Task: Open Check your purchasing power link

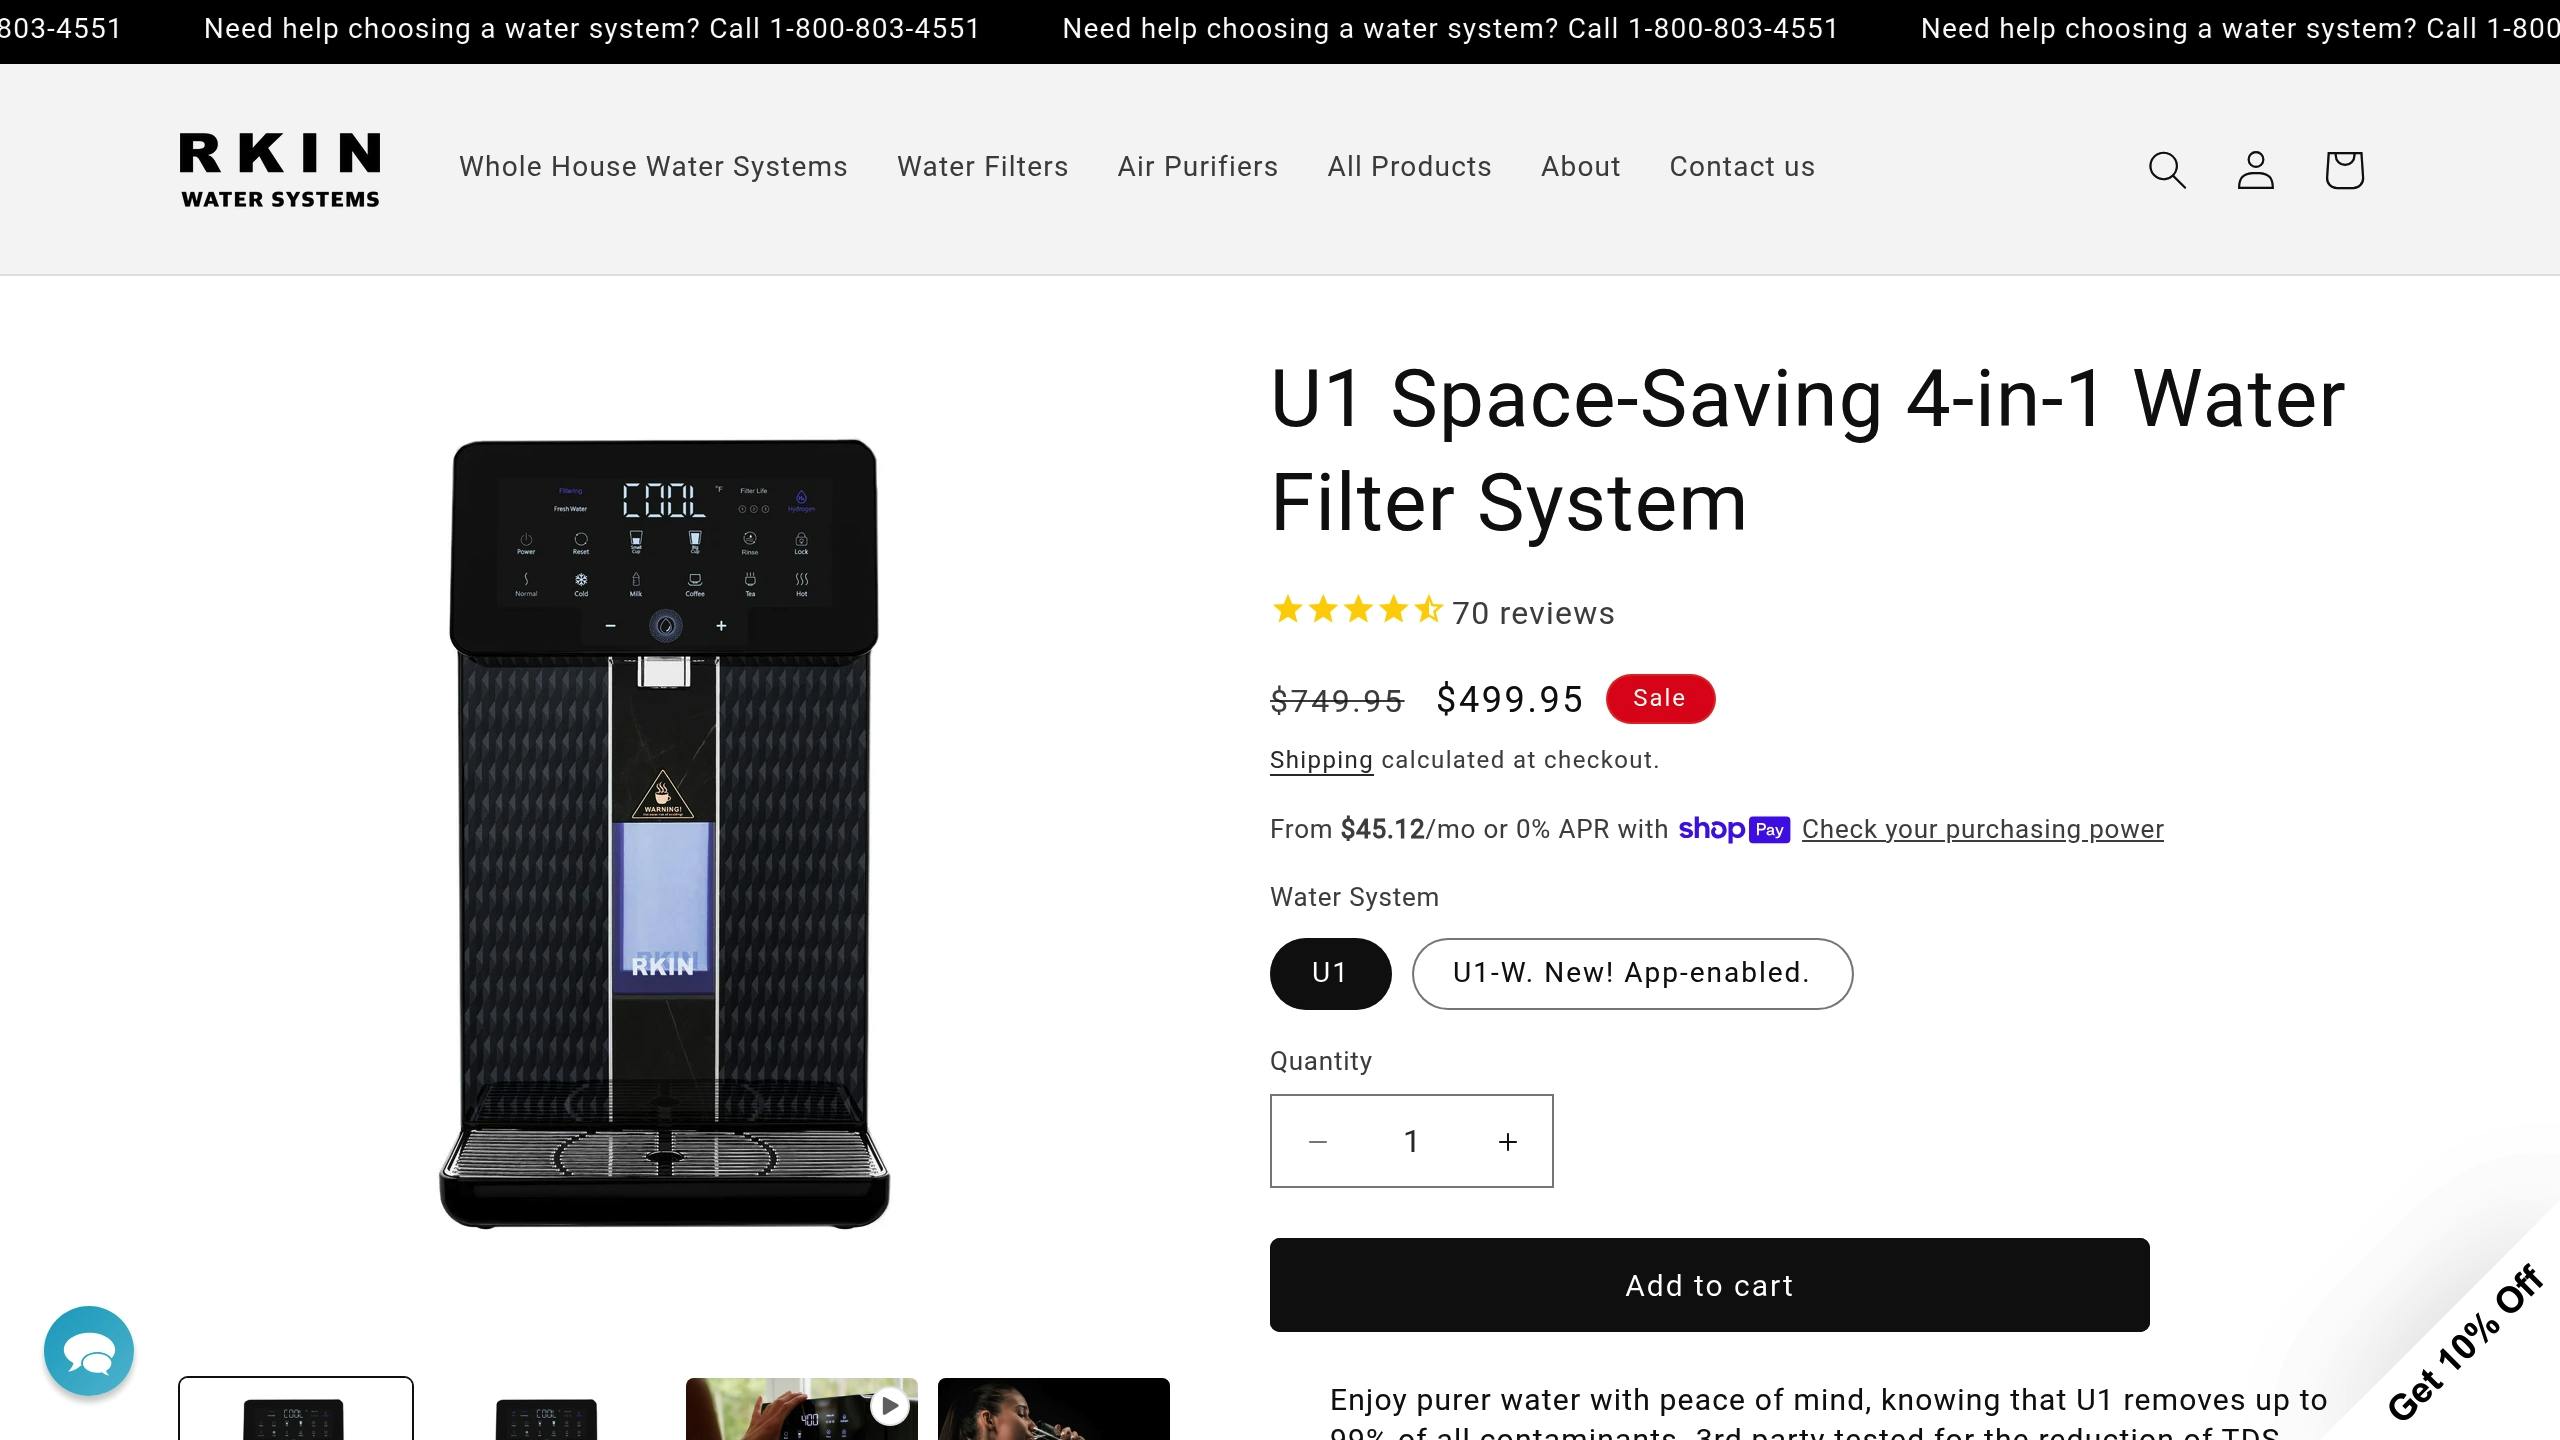Action: click(1982, 829)
